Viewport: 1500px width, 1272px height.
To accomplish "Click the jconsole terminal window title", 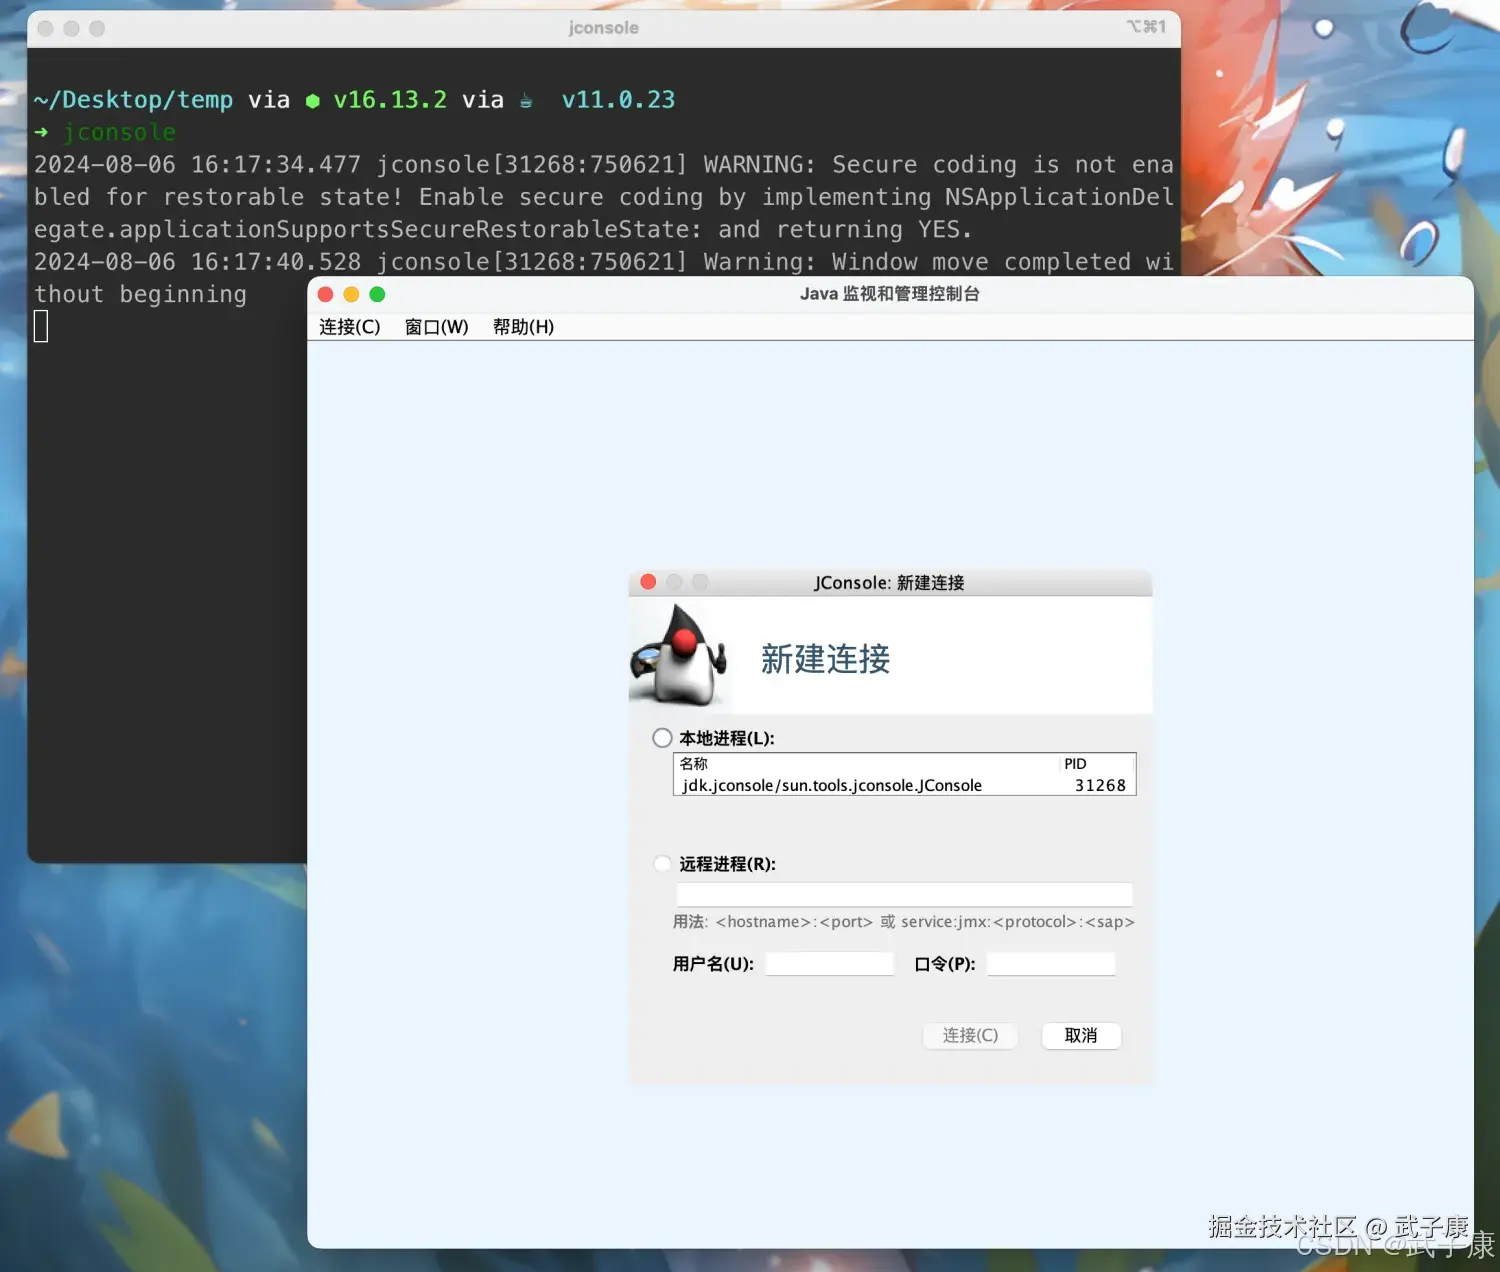I will click(x=603, y=28).
